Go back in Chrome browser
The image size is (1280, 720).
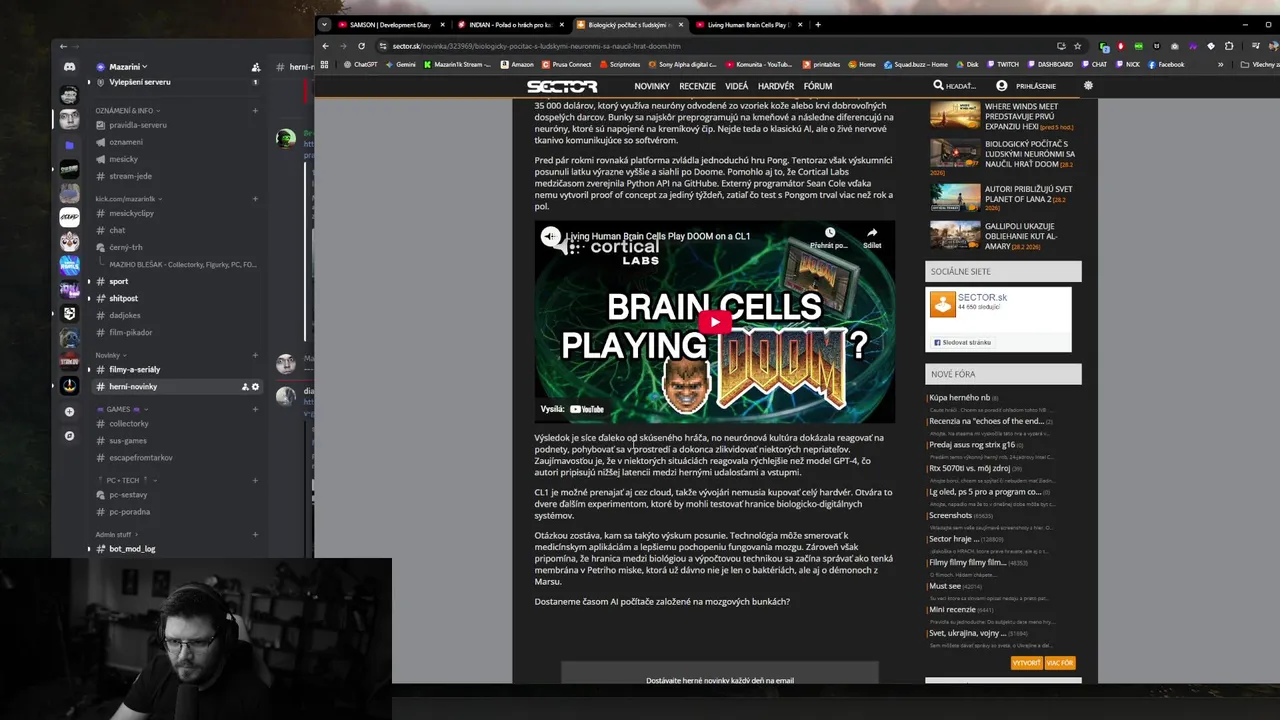coord(325,46)
